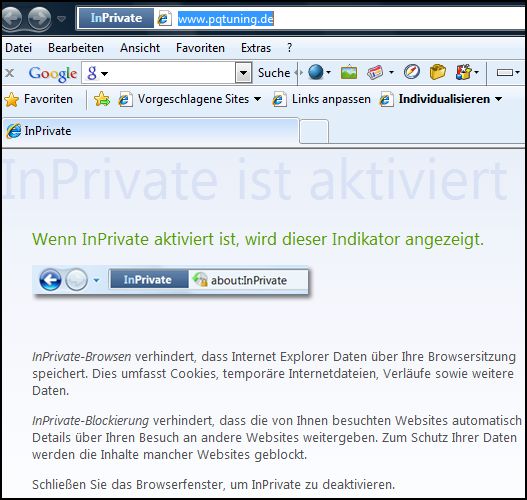Open the Vorgeschlagene Sites link
The height and width of the screenshot is (500, 527).
point(184,99)
